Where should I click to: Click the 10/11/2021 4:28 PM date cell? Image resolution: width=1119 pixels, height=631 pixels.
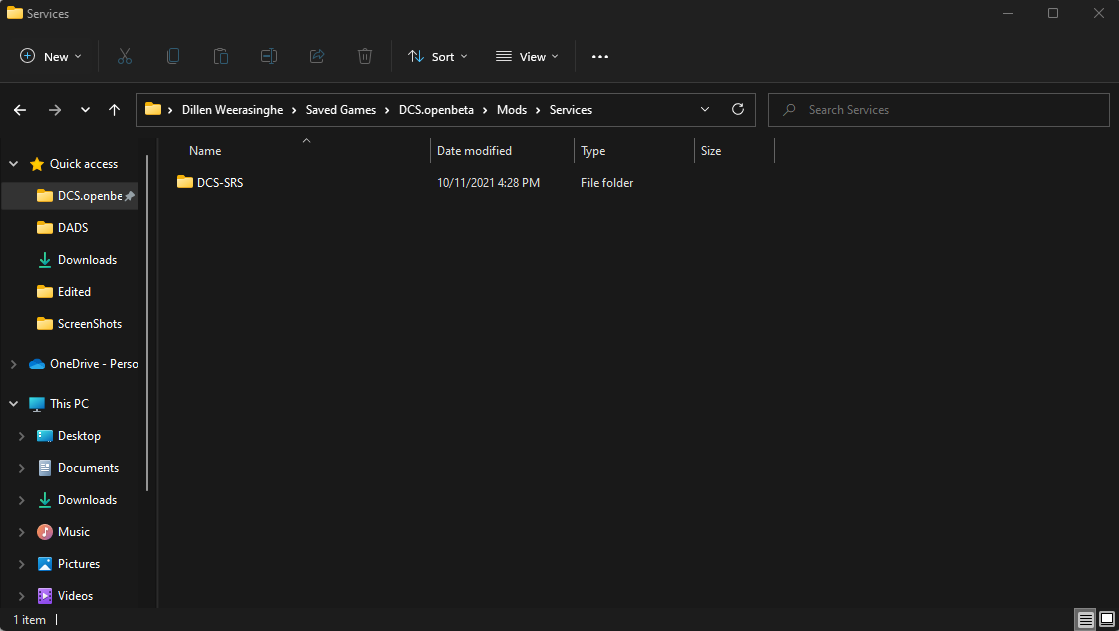click(488, 183)
